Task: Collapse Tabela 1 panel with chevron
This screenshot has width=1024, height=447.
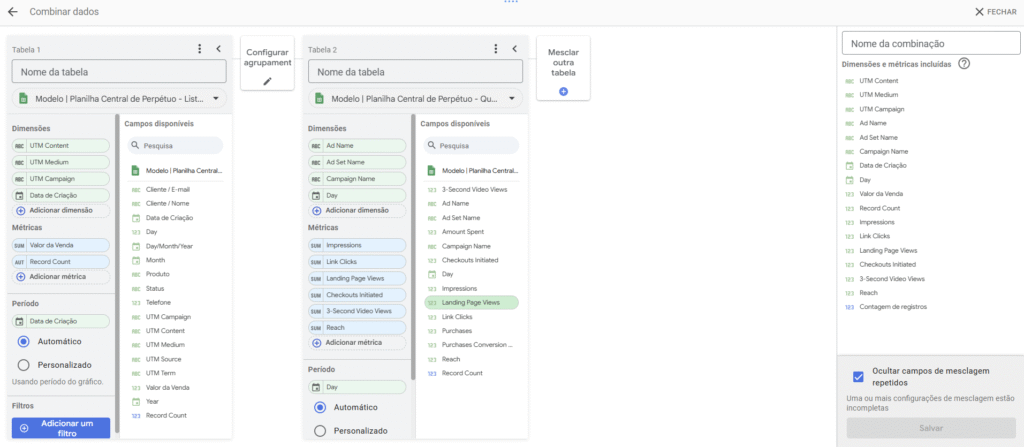Action: 218,48
